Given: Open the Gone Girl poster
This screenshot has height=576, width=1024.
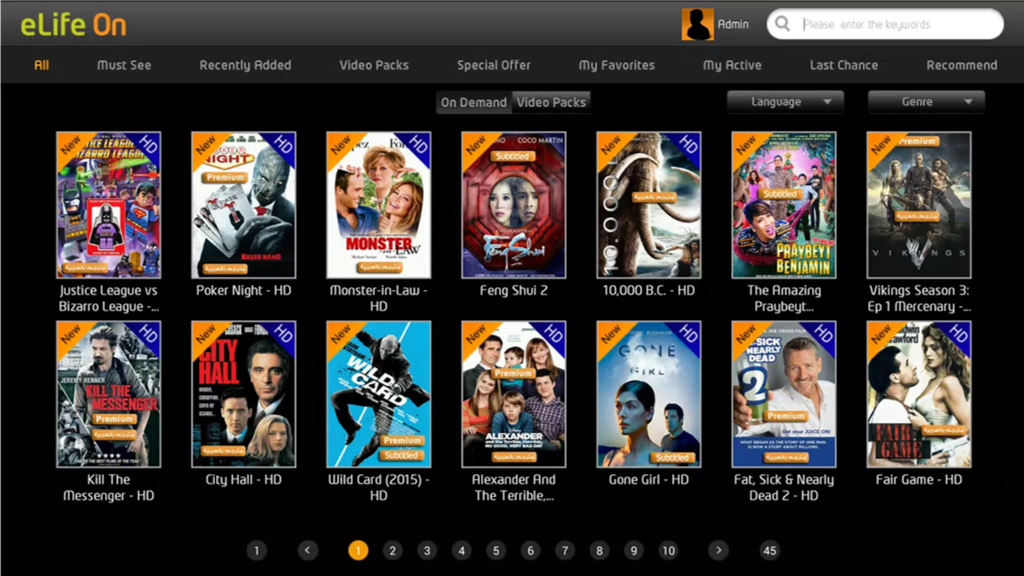Looking at the screenshot, I should click(x=648, y=394).
